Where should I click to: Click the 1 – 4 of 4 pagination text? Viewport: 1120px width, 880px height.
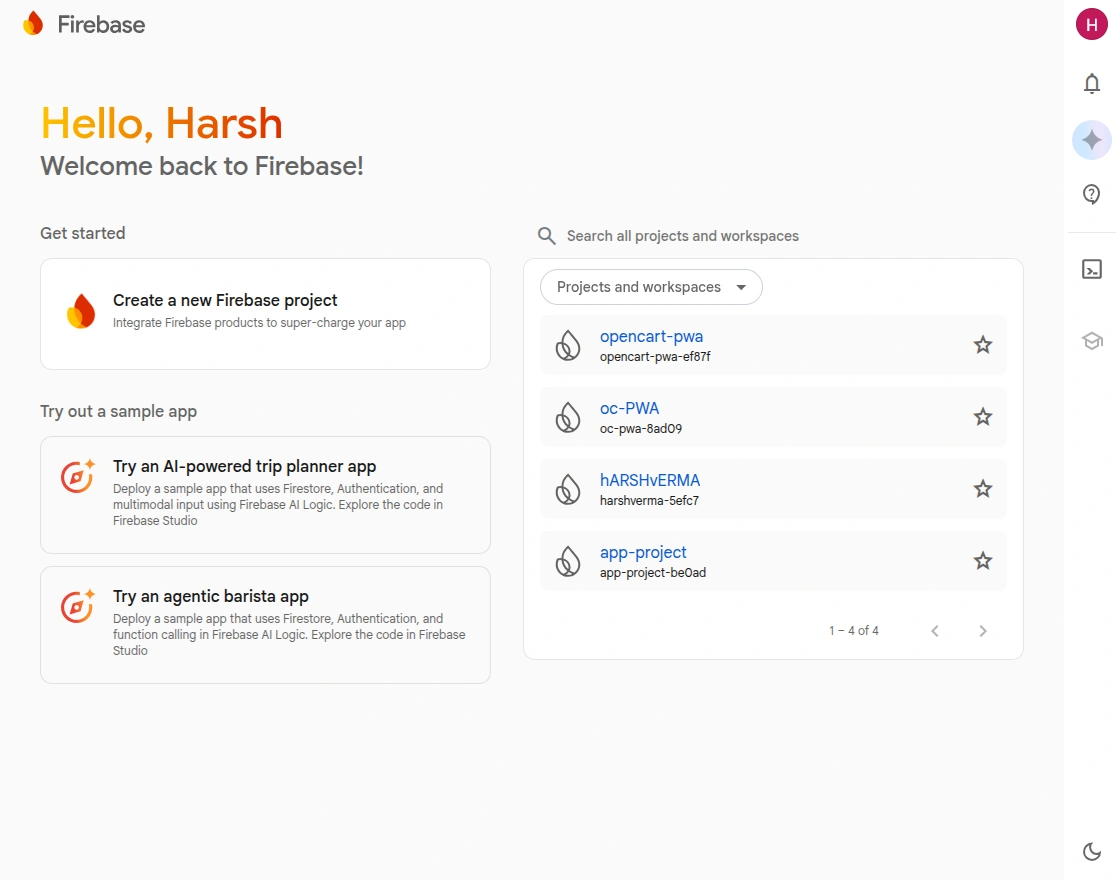(x=854, y=631)
